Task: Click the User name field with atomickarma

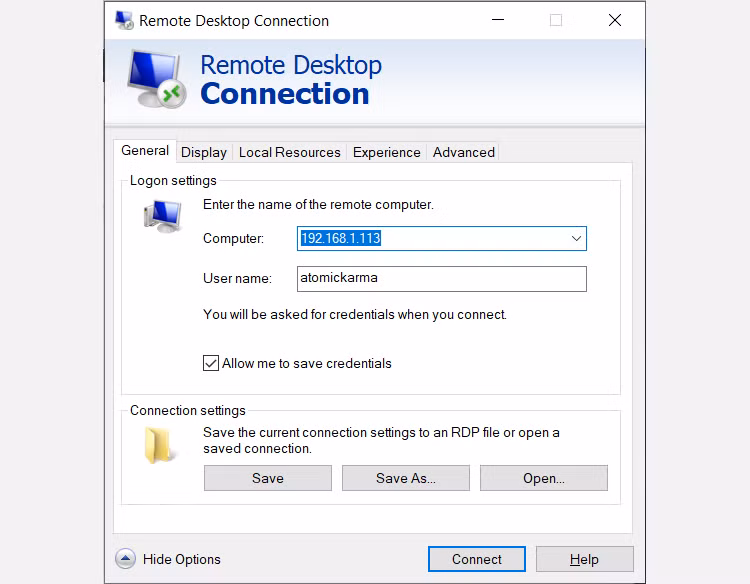Action: [x=441, y=279]
